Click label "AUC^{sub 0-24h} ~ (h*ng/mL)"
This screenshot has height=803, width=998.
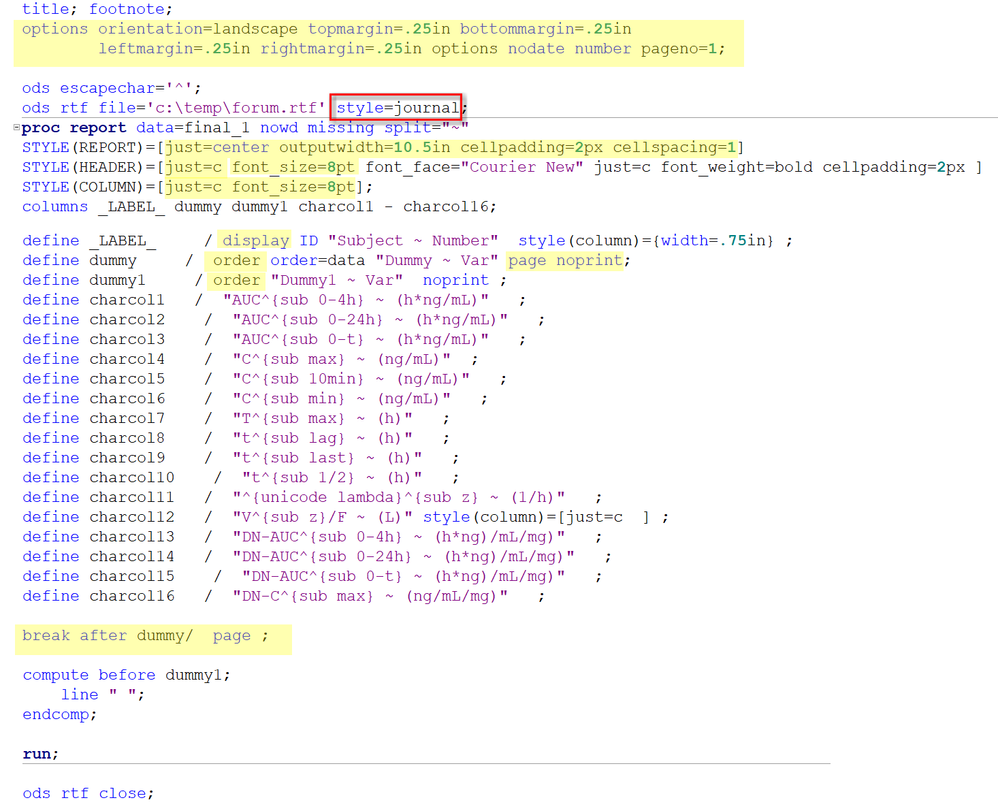tap(370, 319)
